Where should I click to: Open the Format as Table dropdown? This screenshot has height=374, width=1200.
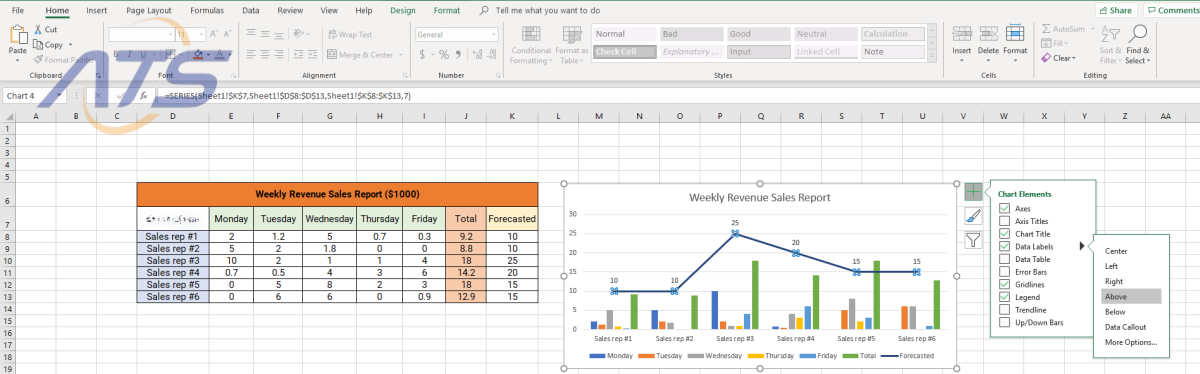571,44
